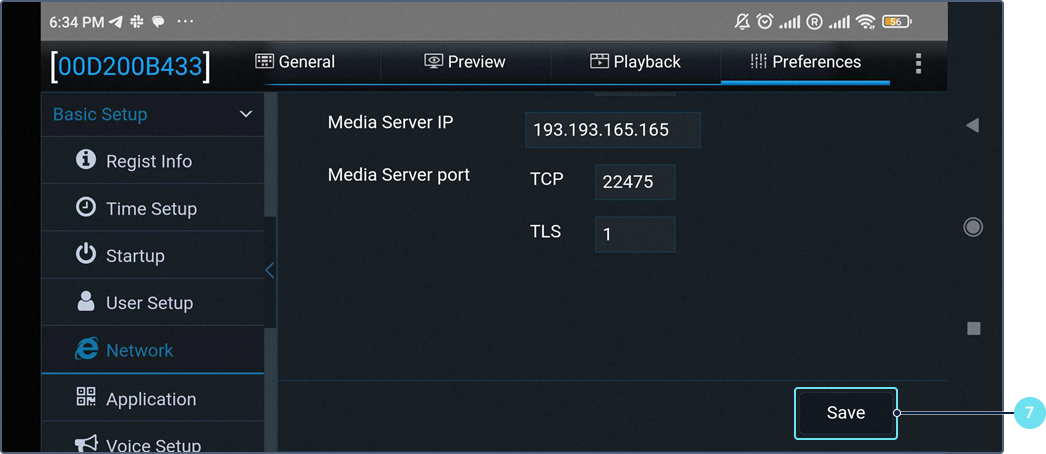The height and width of the screenshot is (454, 1046).
Task: Click the Regist Info icon in sidebar
Action: pos(86,160)
